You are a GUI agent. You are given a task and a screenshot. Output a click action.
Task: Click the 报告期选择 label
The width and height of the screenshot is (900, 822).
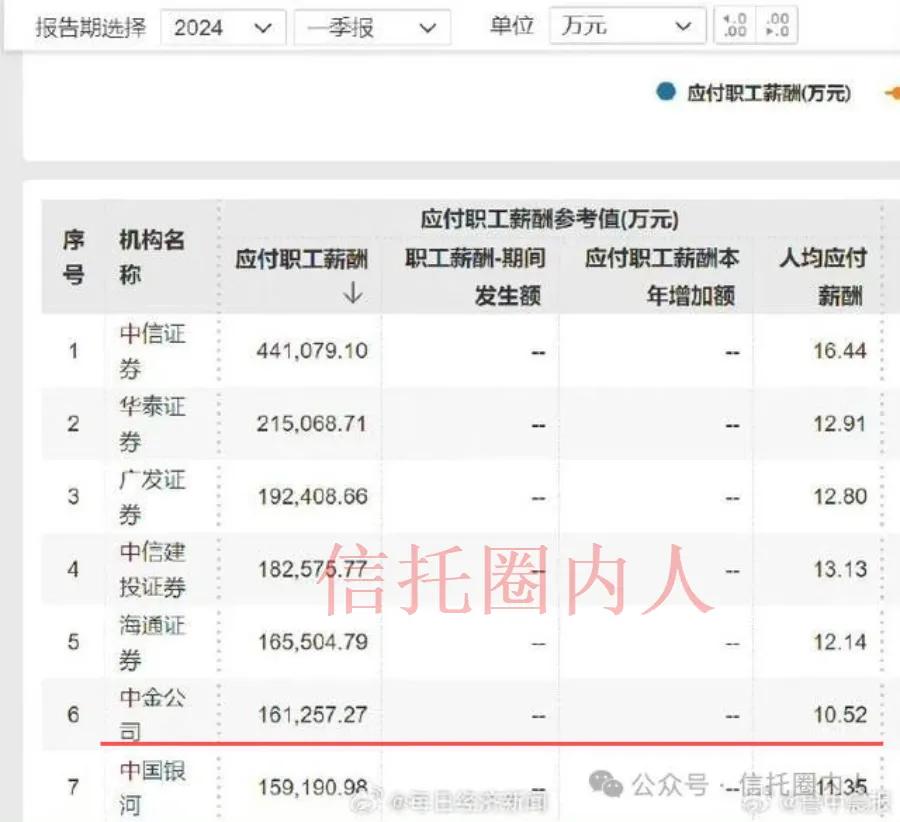point(91,27)
